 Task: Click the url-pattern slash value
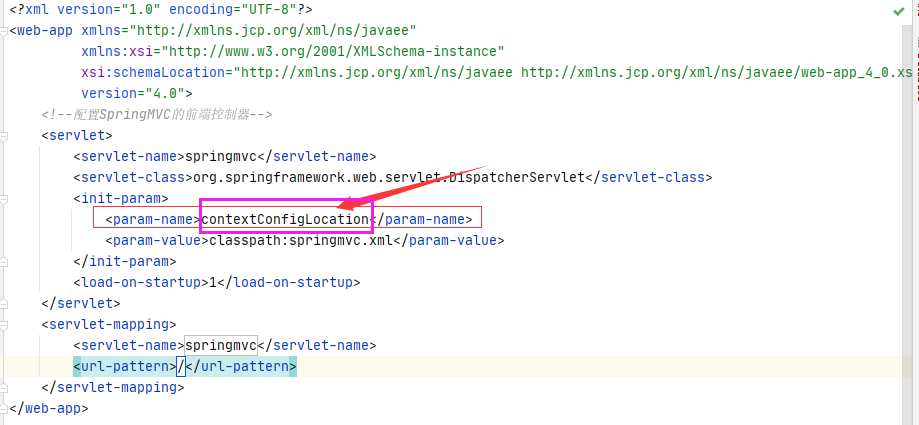(x=181, y=367)
